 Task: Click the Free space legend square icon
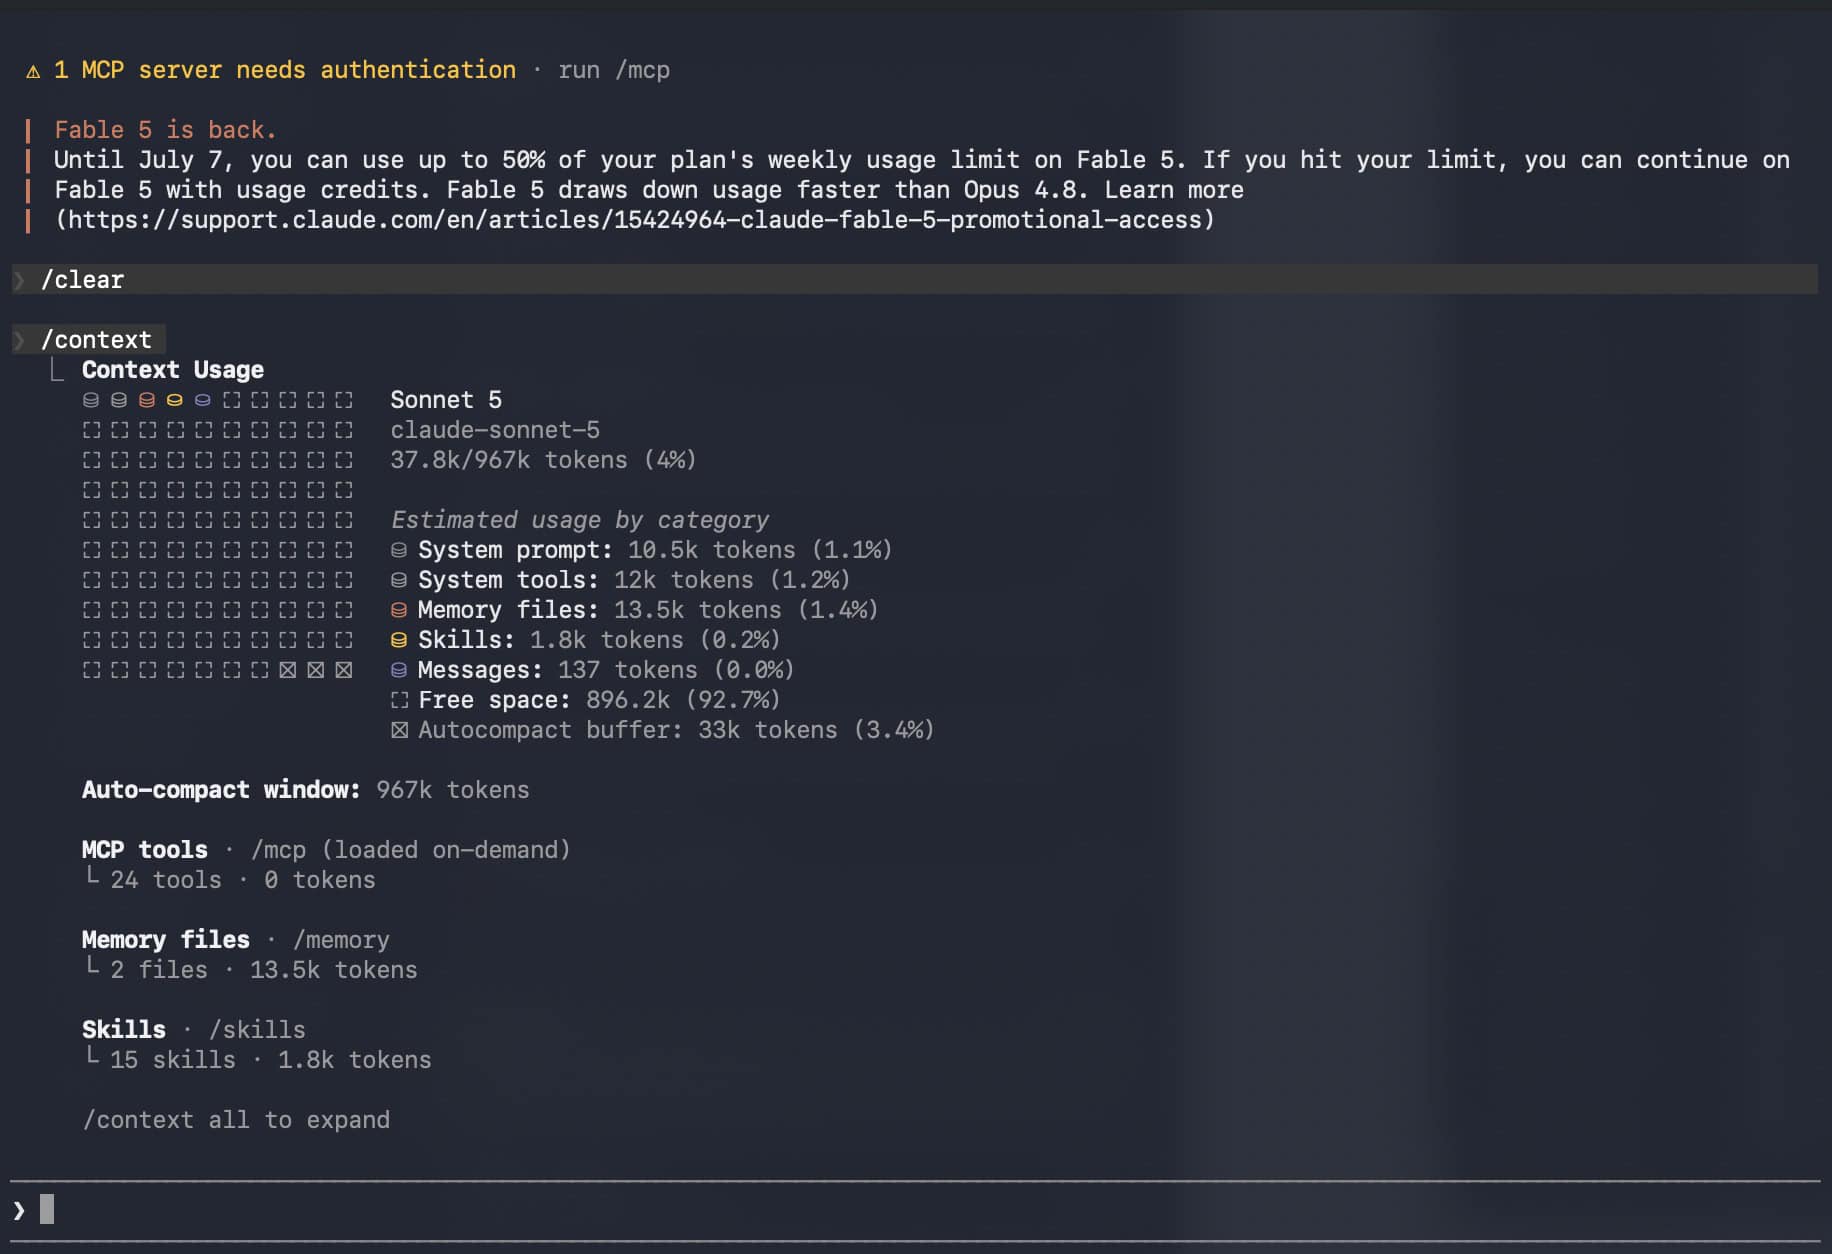[x=399, y=700]
